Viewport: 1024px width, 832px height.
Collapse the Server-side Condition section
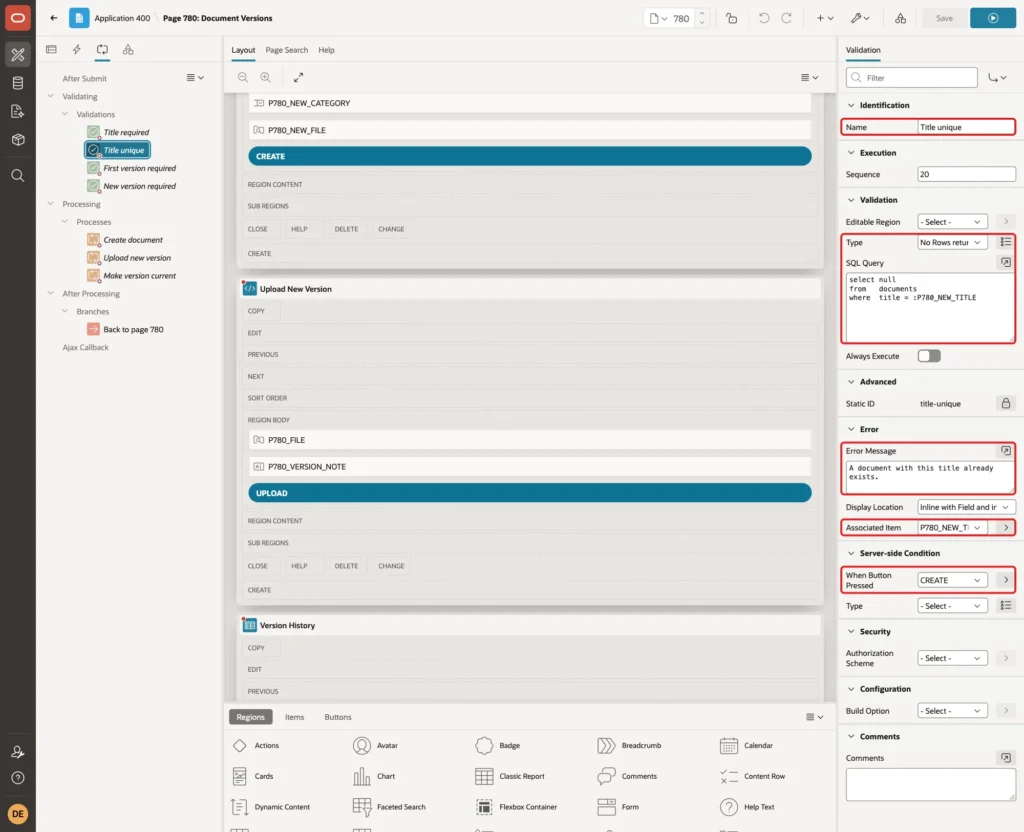coord(851,553)
